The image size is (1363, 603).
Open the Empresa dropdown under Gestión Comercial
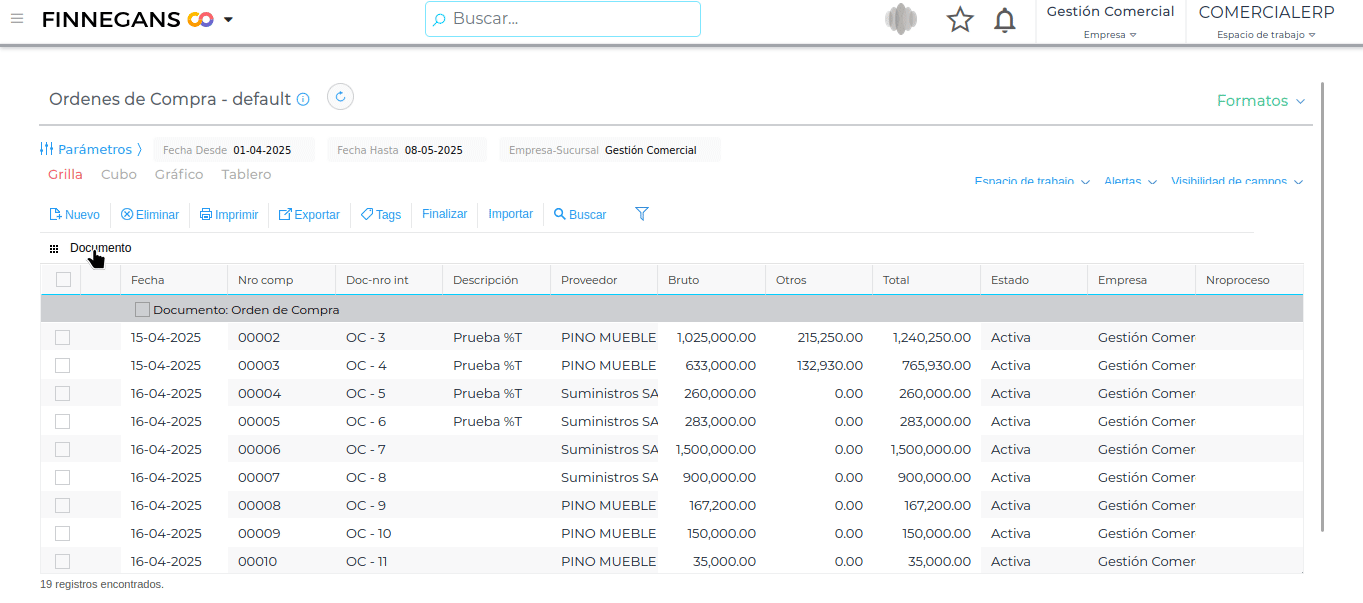click(1110, 35)
